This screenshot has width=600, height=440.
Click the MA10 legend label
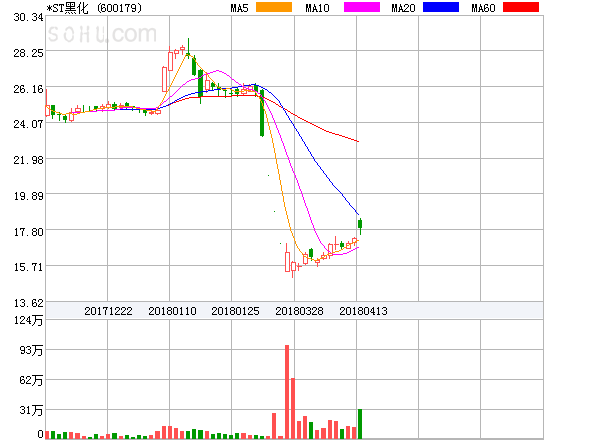[317, 8]
